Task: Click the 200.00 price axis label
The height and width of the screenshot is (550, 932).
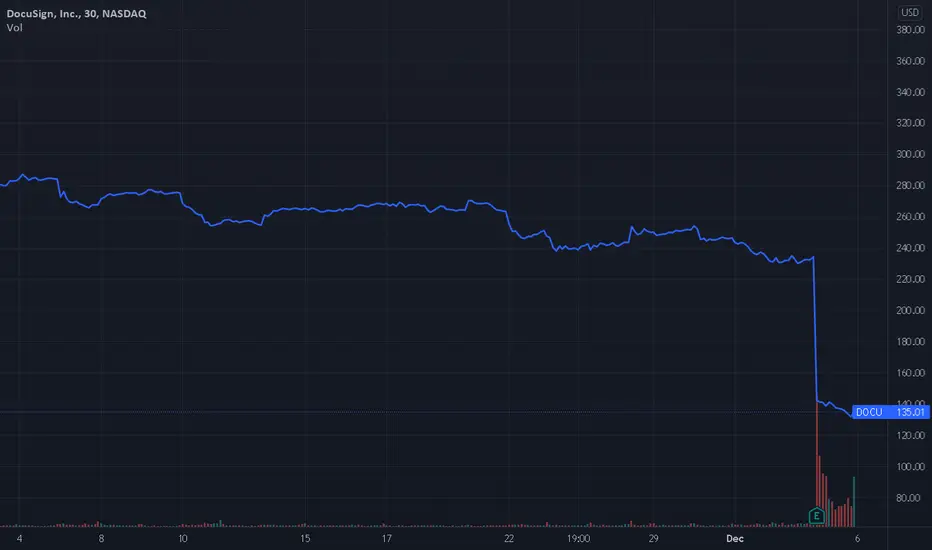Action: tap(910, 310)
